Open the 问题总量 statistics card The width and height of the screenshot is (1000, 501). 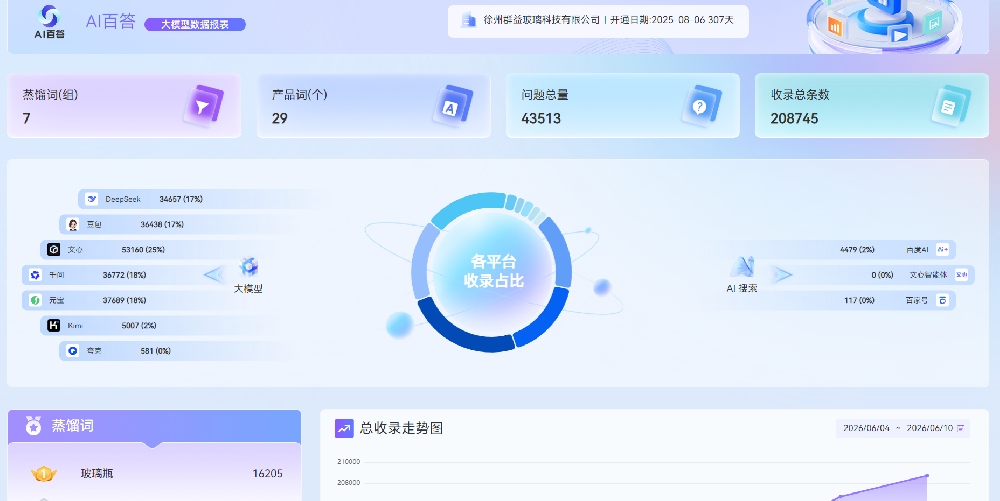point(623,106)
